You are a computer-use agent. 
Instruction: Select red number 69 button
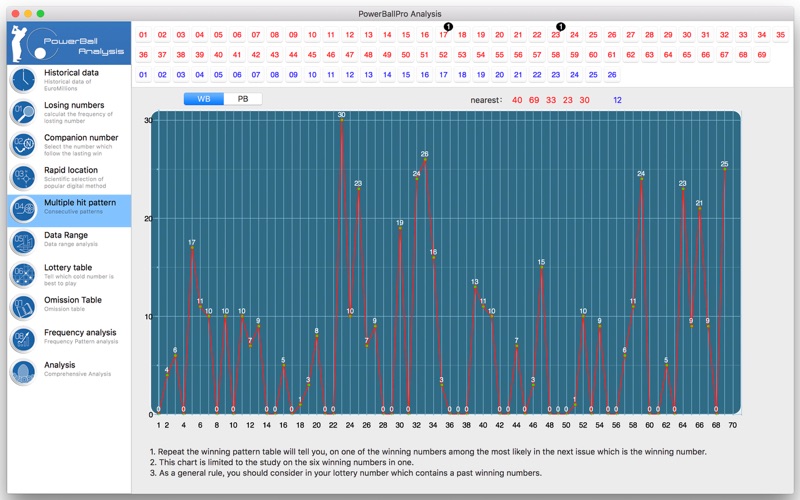click(762, 55)
